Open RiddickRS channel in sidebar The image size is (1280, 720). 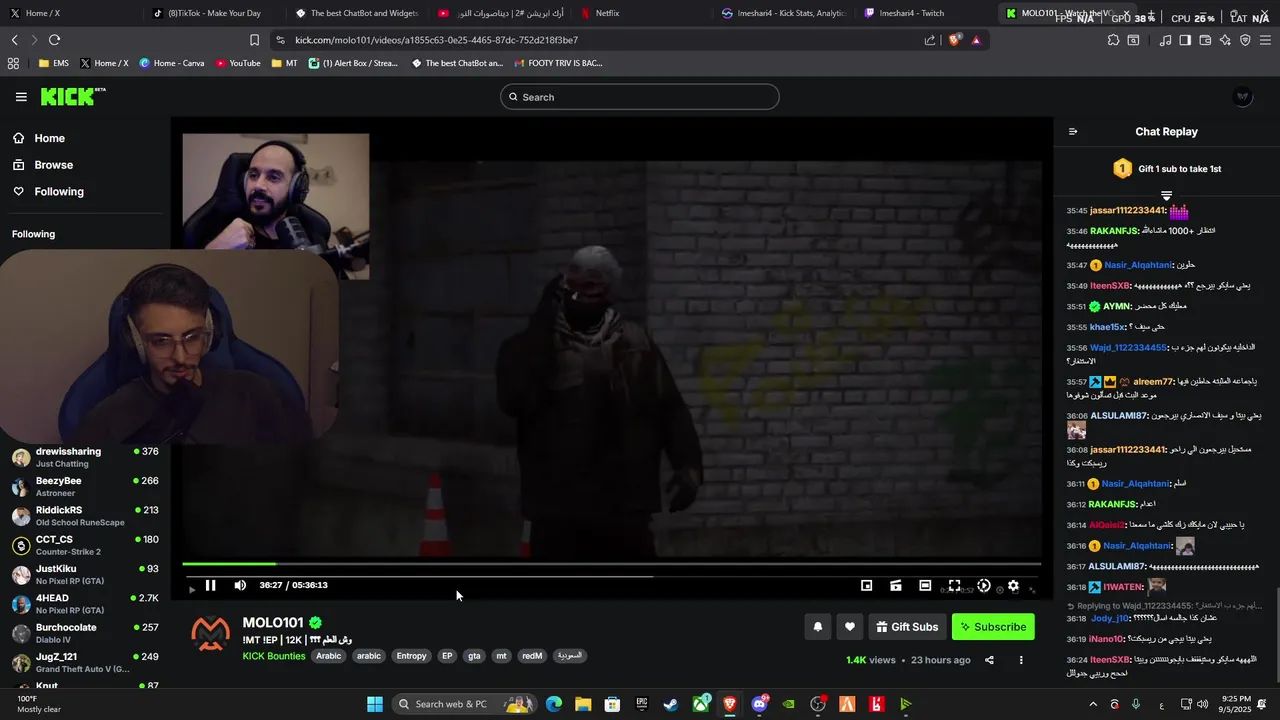(x=85, y=516)
